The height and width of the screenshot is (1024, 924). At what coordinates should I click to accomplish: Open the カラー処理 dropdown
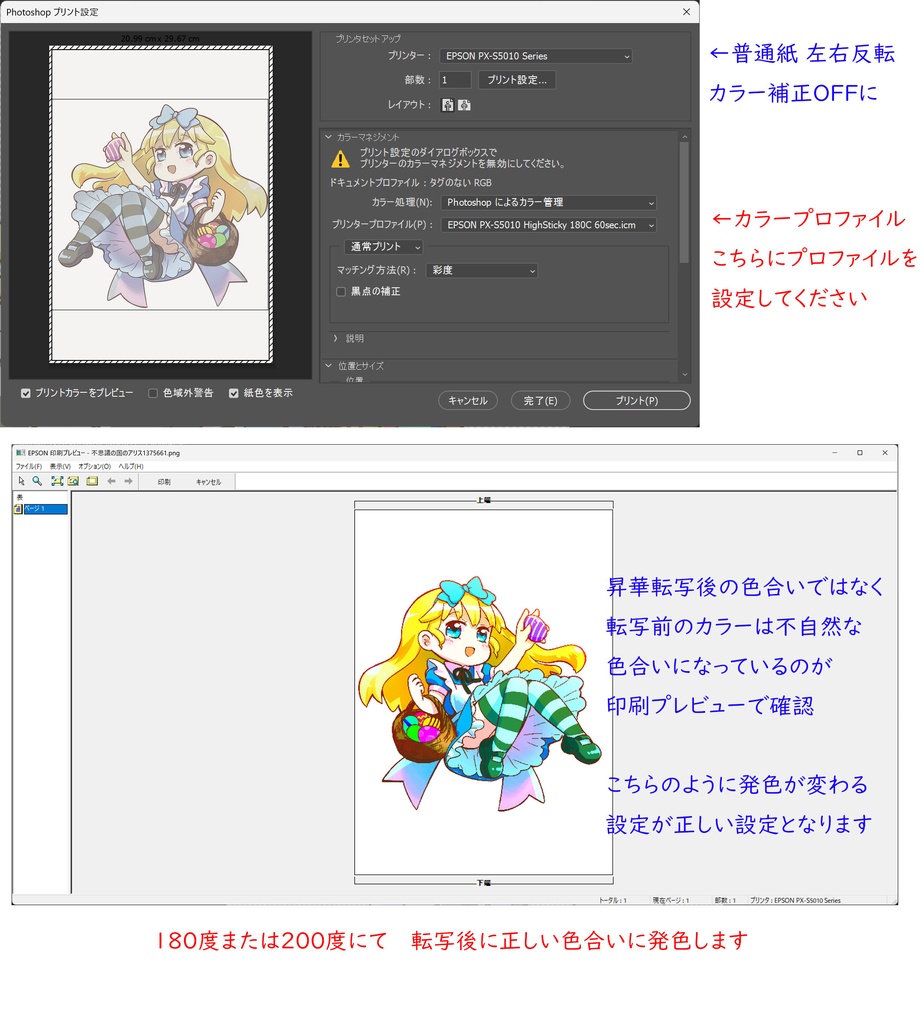coord(549,202)
